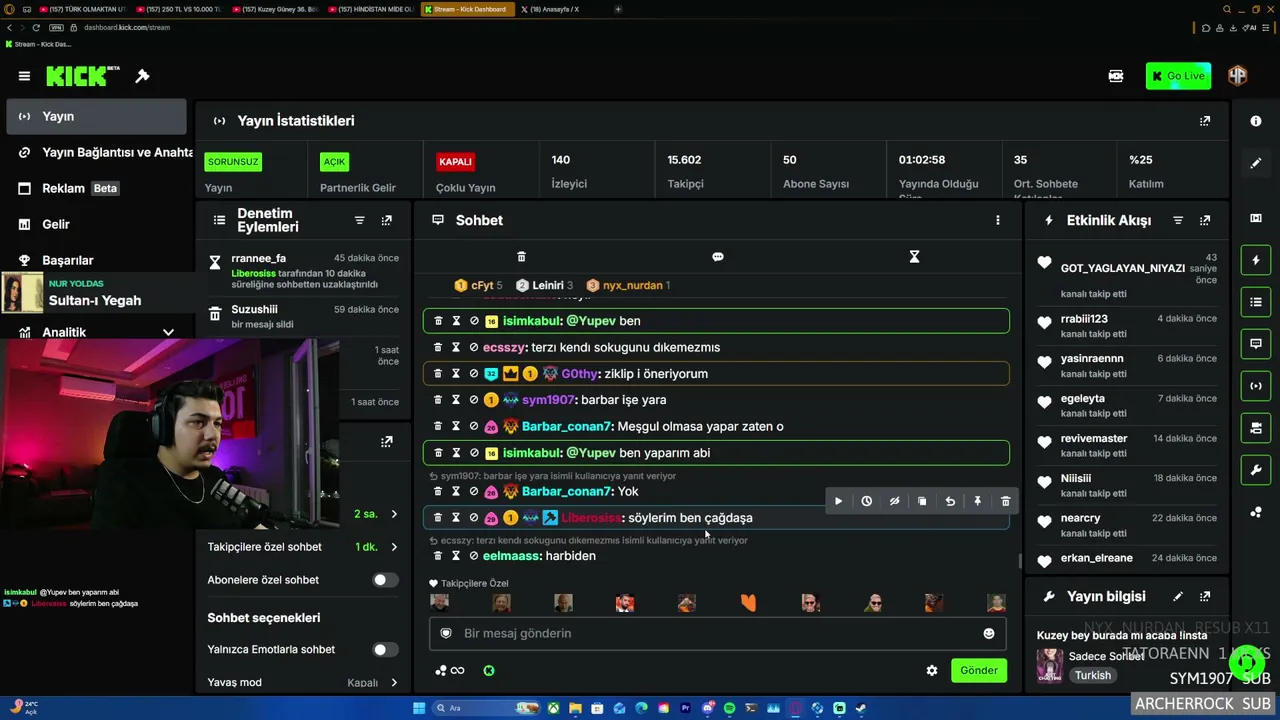The image size is (1280, 720).
Task: Filter the Denetim Eylemleri list
Action: click(360, 220)
